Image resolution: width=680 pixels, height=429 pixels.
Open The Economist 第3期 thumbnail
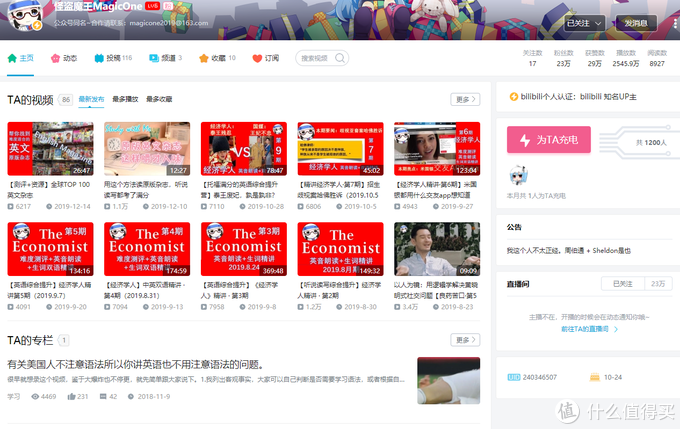pos(244,249)
